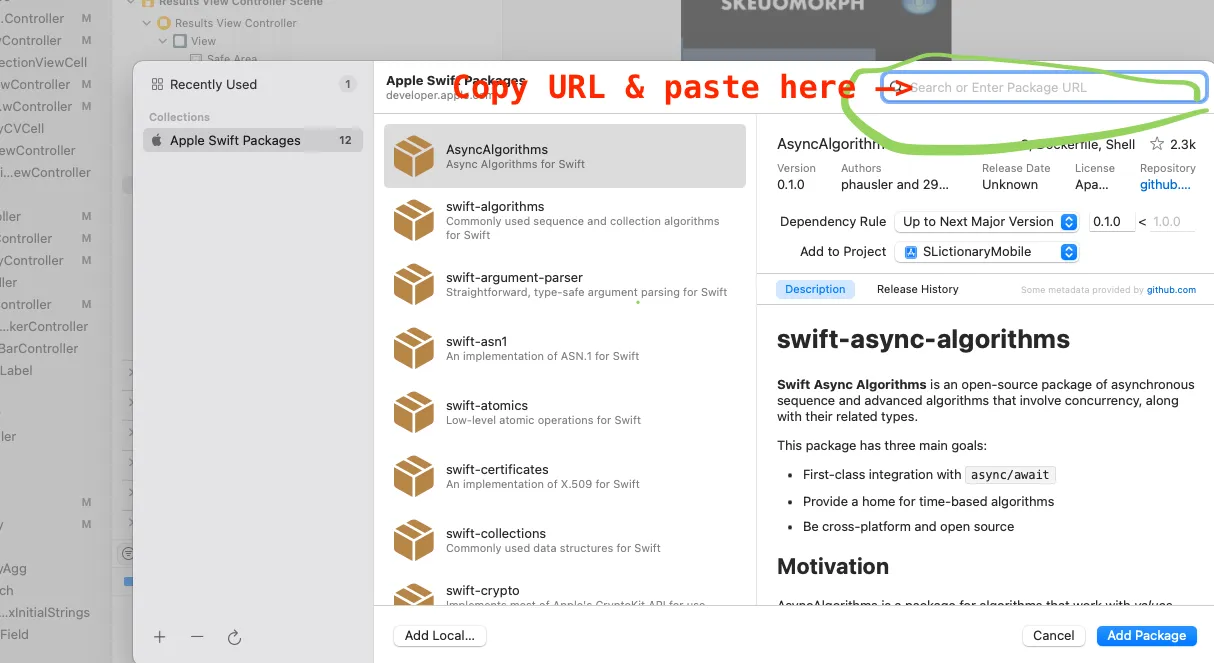Viewport: 1214px width, 663px height.
Task: Select Results View Controller in the outline
Action: (x=236, y=23)
